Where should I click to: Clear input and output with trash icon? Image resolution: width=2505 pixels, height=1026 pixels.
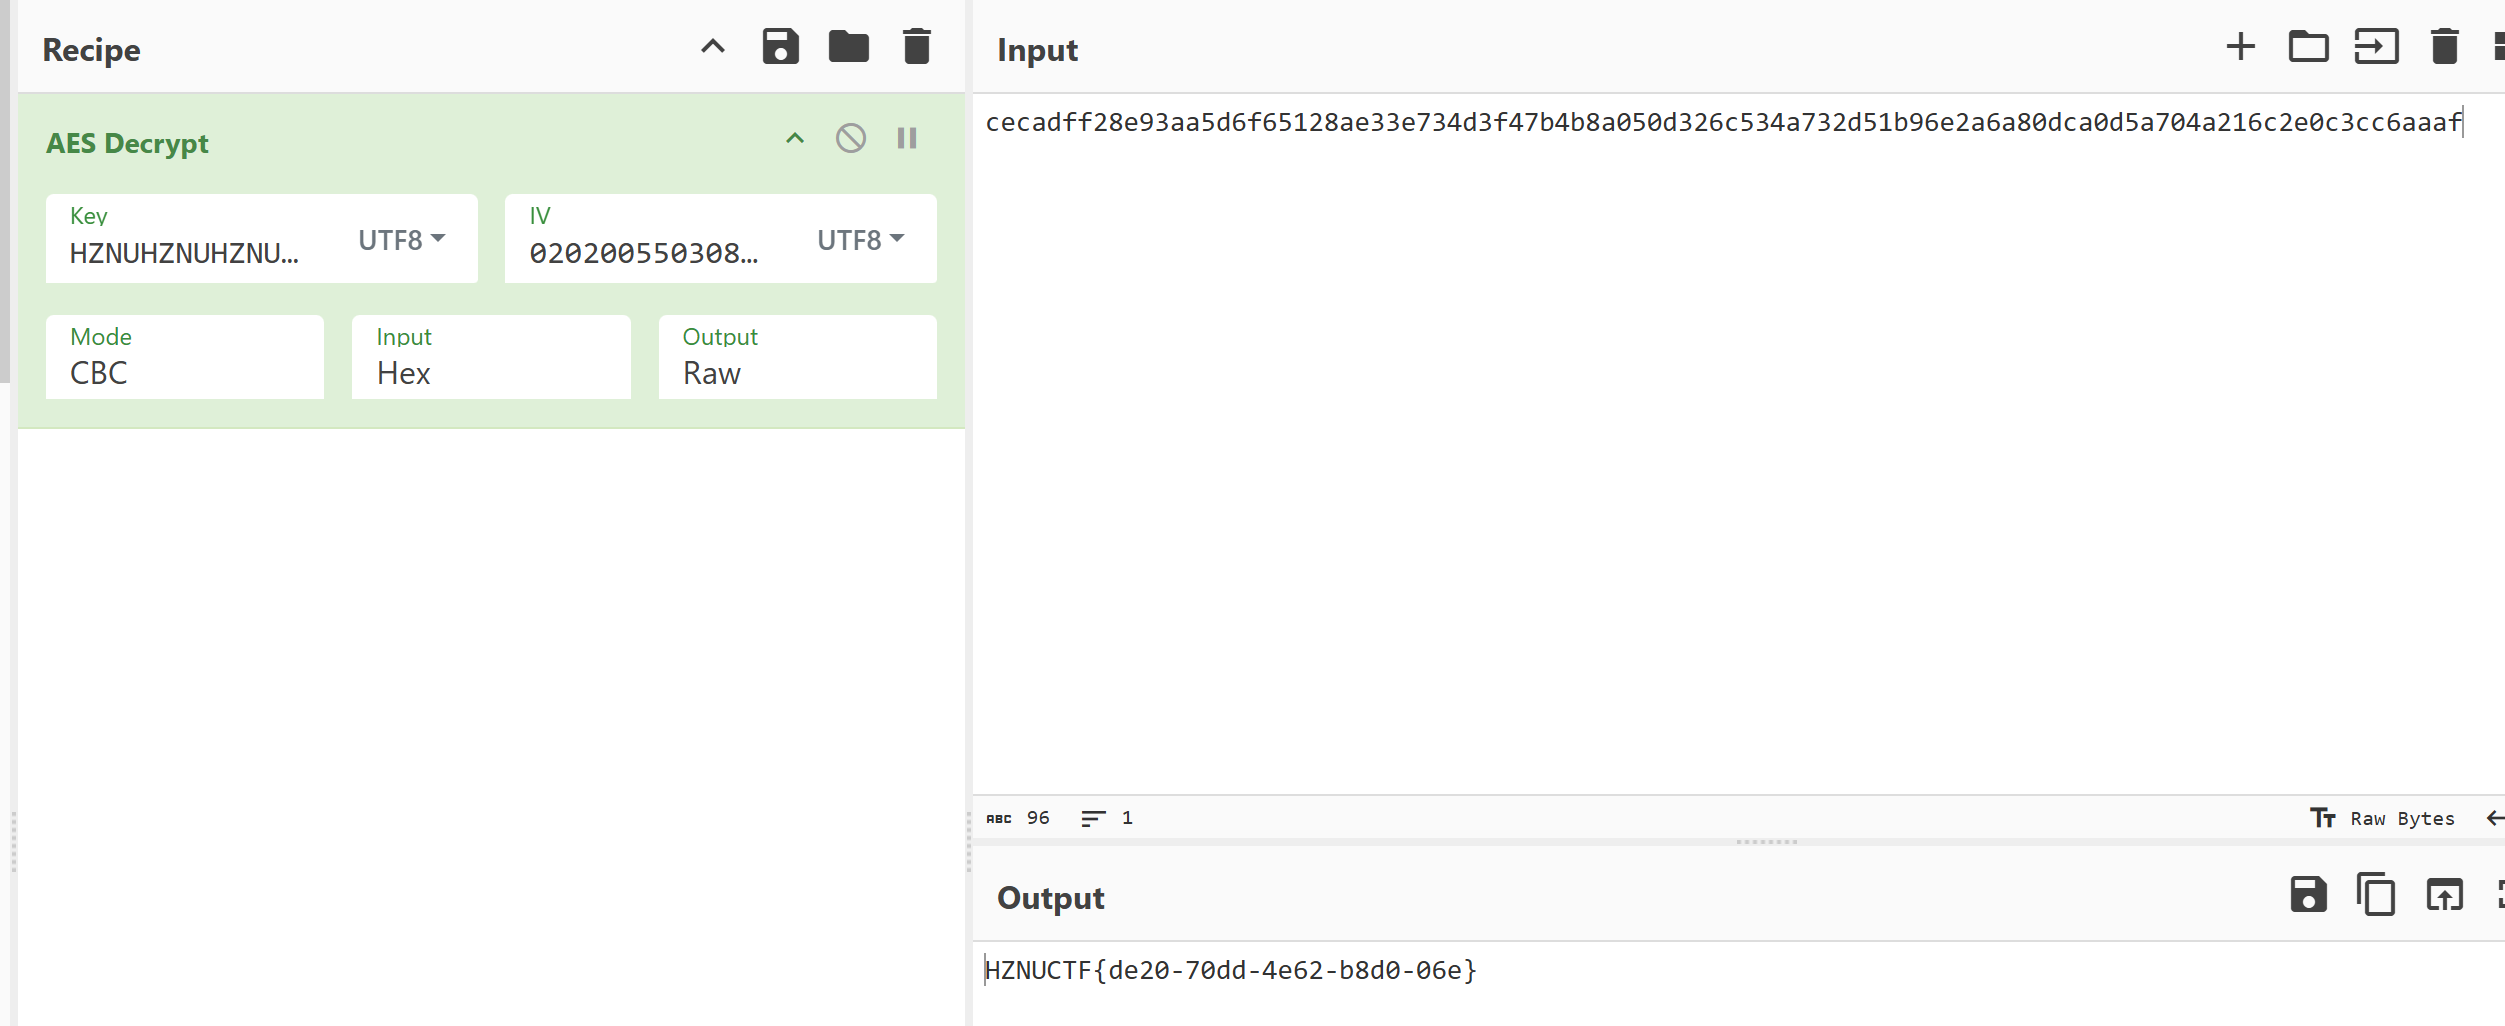point(2444,47)
